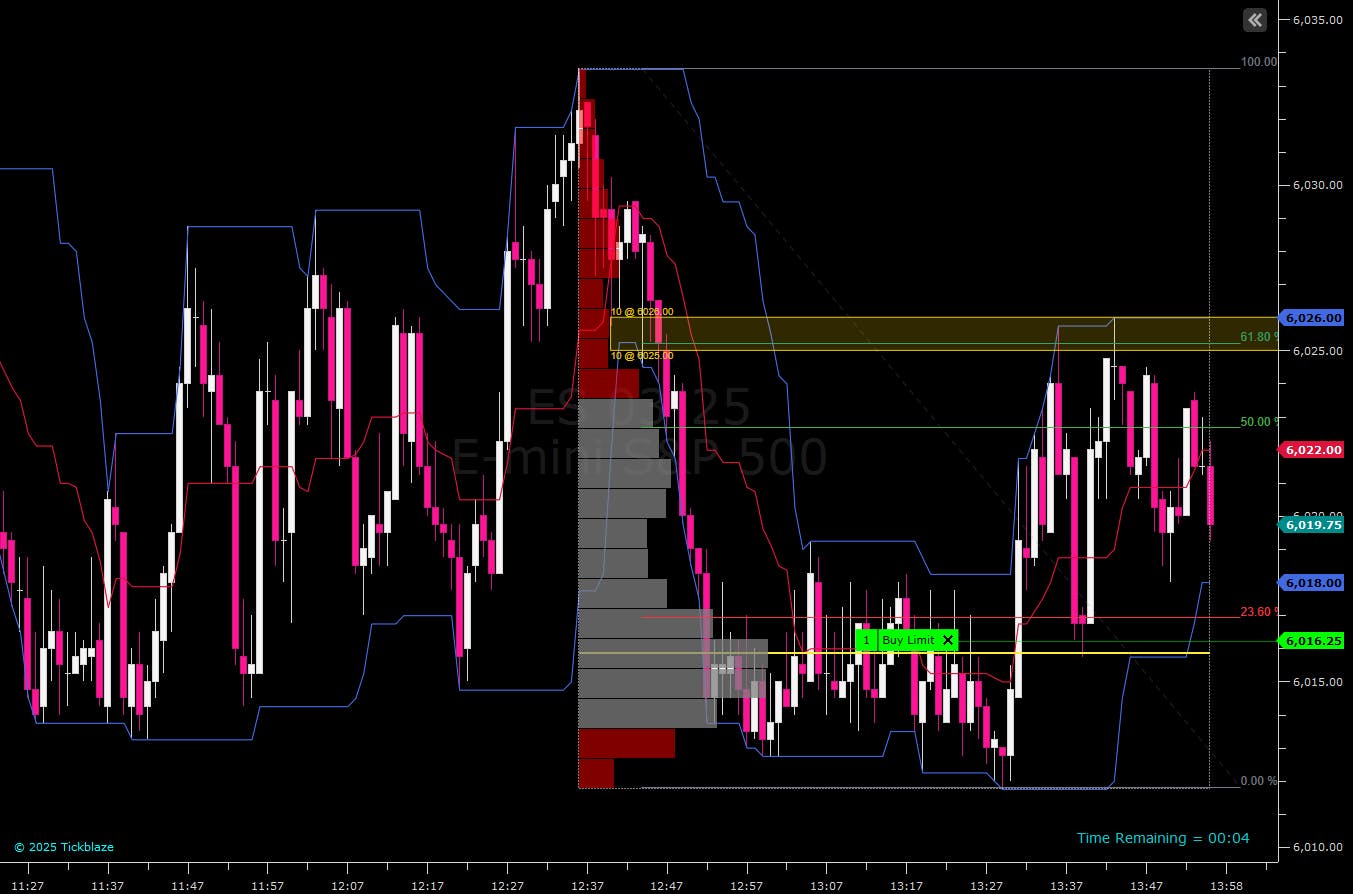Click the Time Remaining = 00:04 text
1353x894 pixels.
(1163, 838)
